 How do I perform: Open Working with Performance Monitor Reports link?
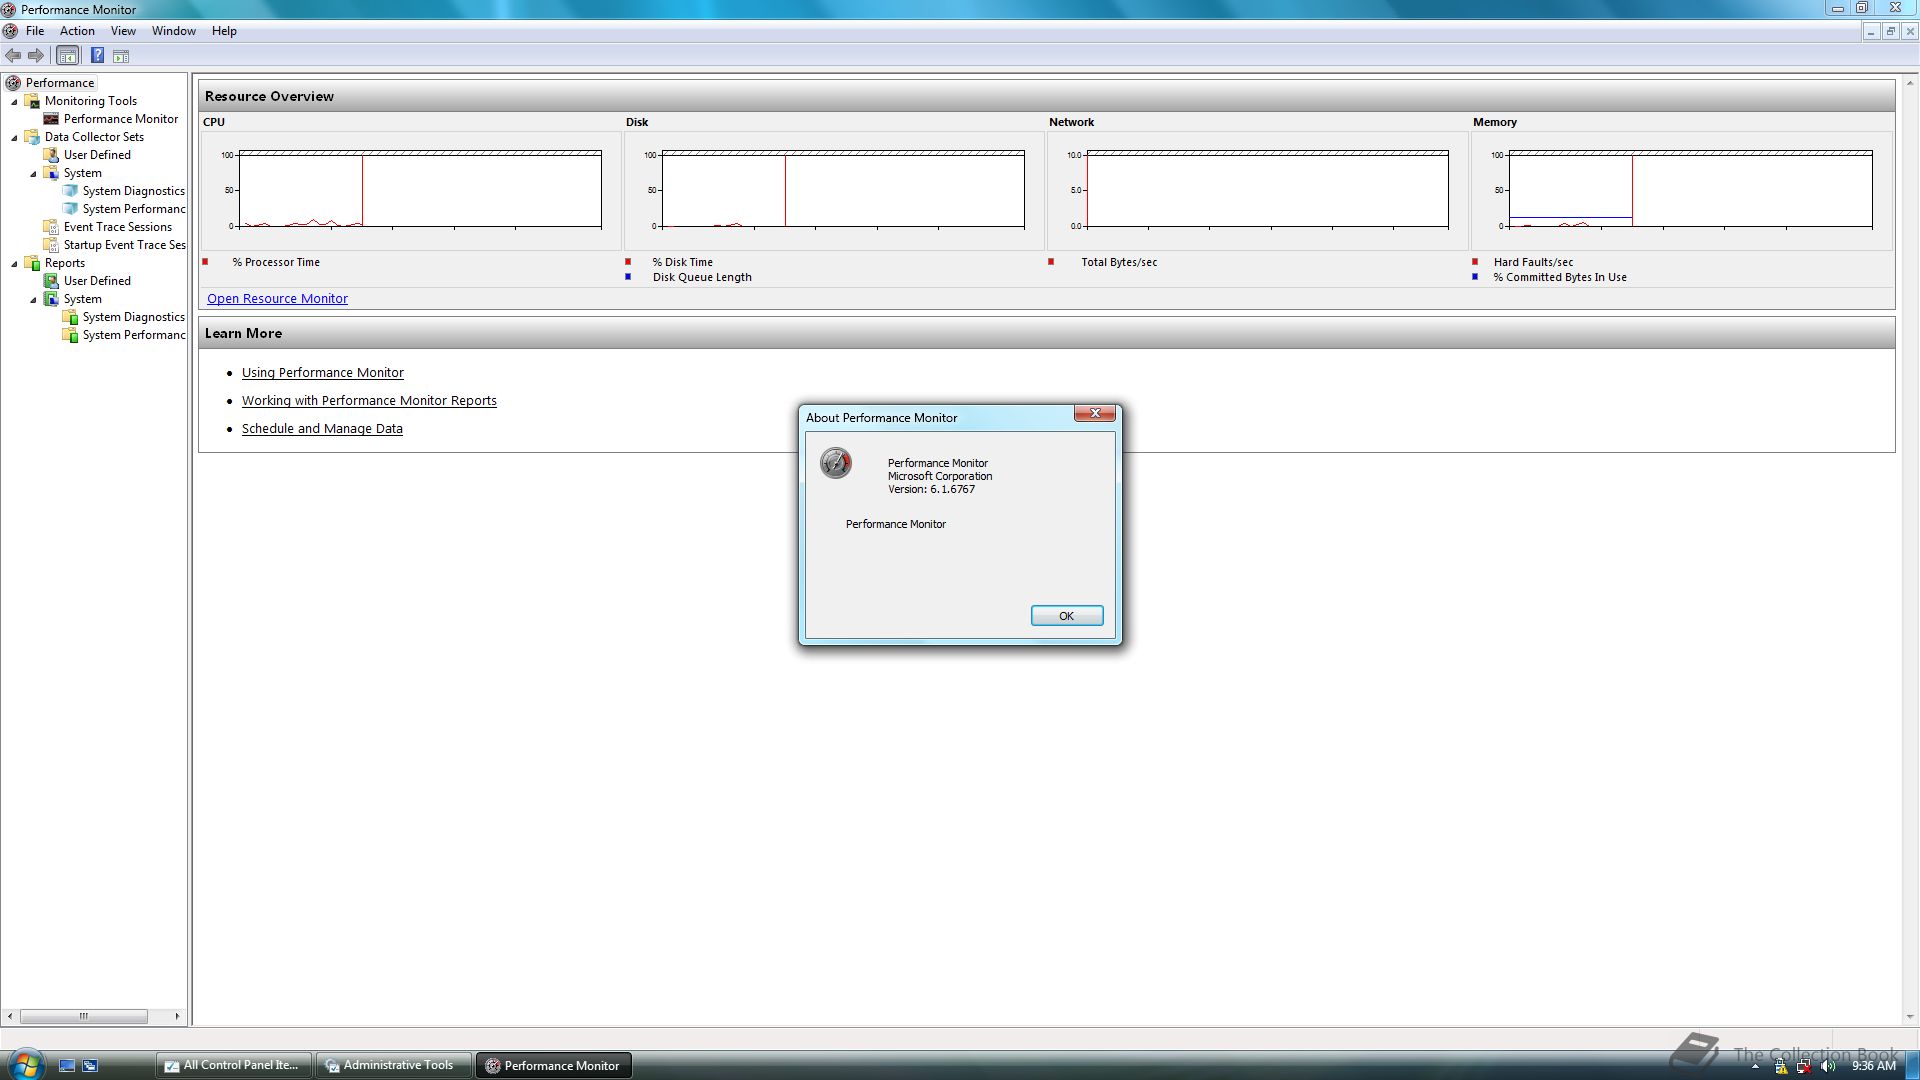[x=369, y=401]
